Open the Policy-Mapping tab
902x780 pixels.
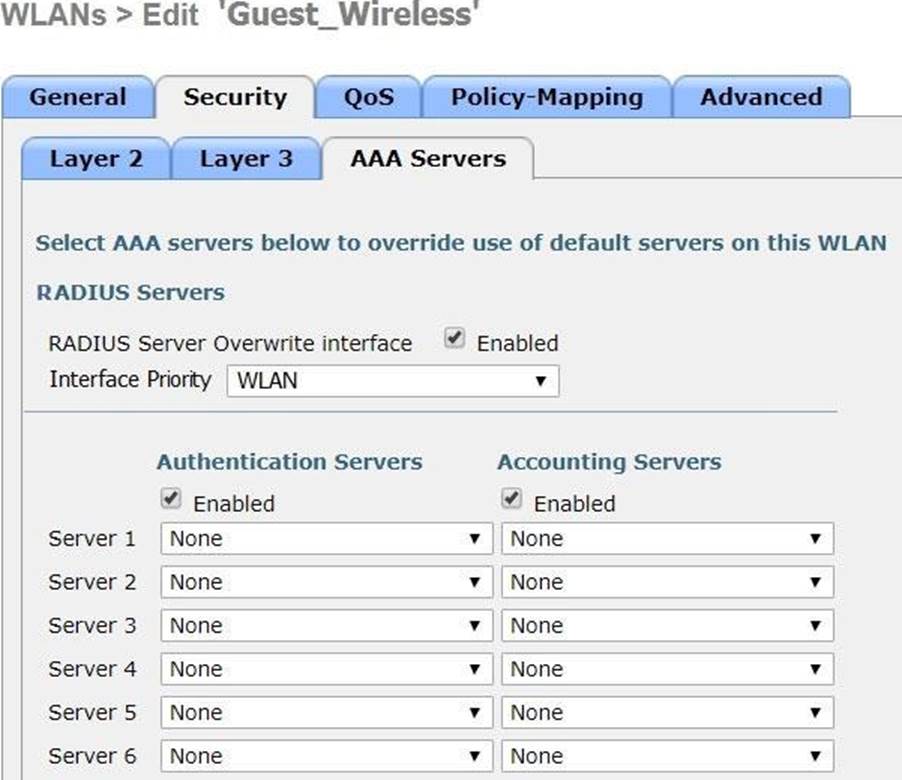[546, 98]
